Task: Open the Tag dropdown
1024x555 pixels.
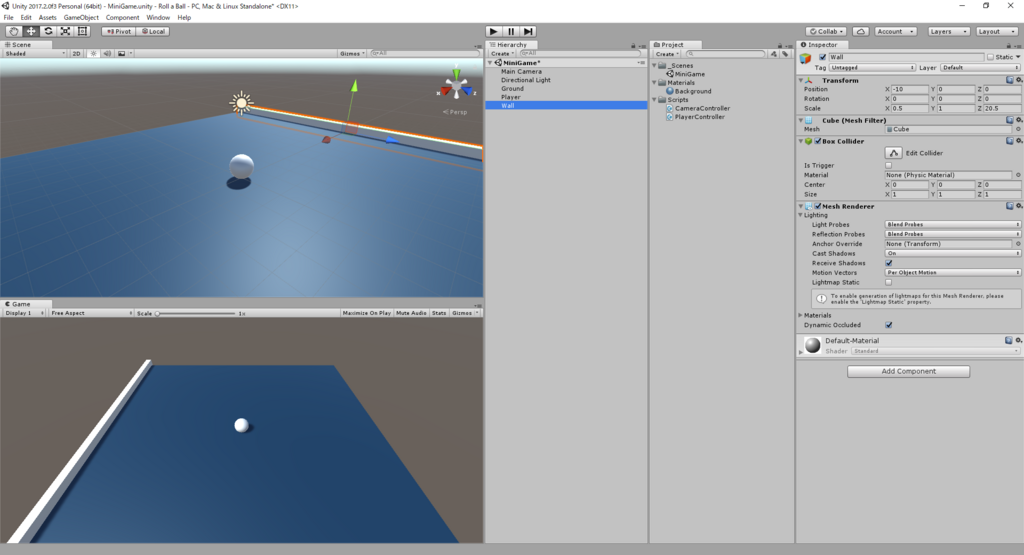Action: (872, 67)
